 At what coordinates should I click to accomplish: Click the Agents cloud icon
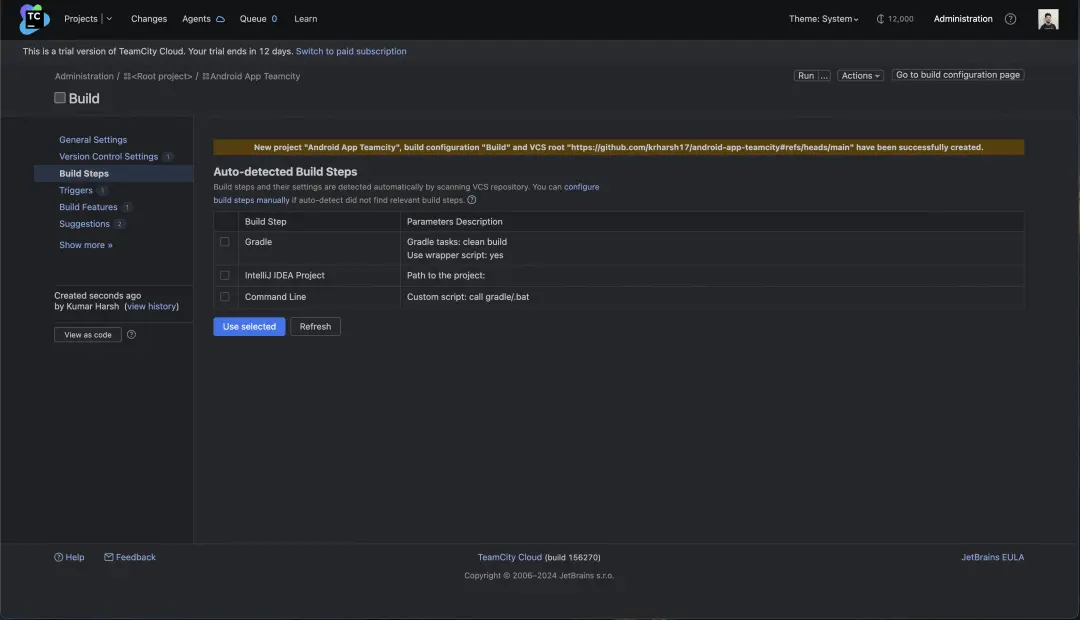(220, 19)
